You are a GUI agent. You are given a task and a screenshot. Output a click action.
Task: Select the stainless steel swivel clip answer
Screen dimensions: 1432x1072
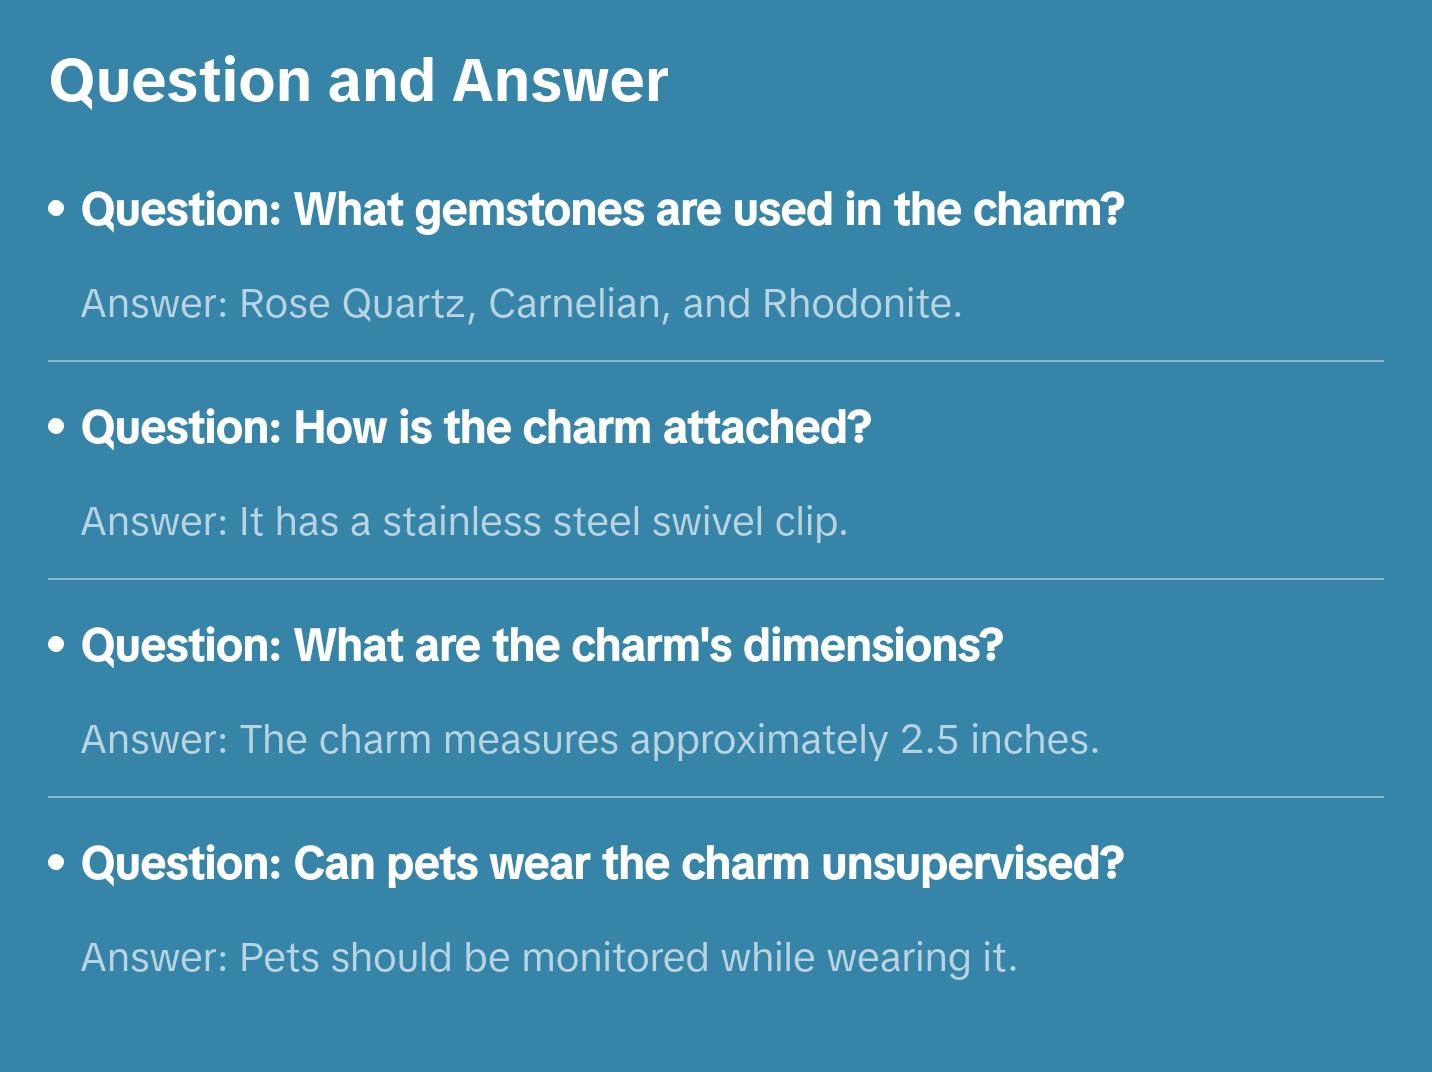tap(464, 522)
